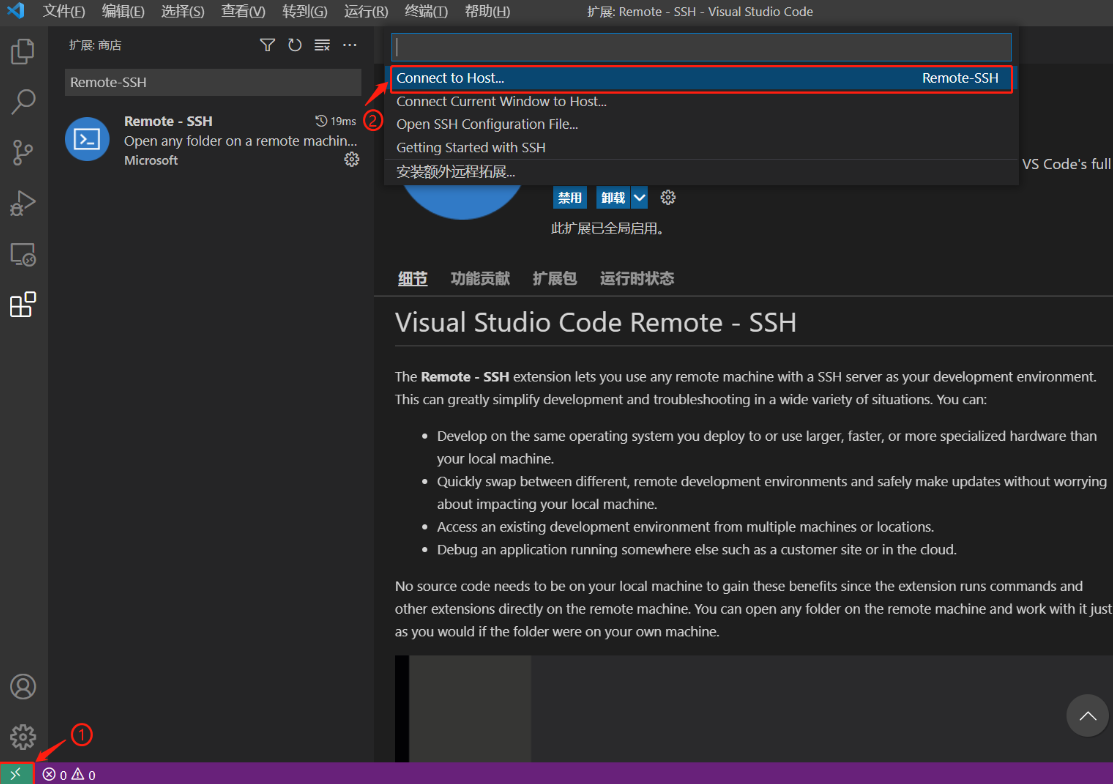This screenshot has width=1113, height=784.
Task: Open the Explorer view in activity bar
Action: click(x=23, y=51)
